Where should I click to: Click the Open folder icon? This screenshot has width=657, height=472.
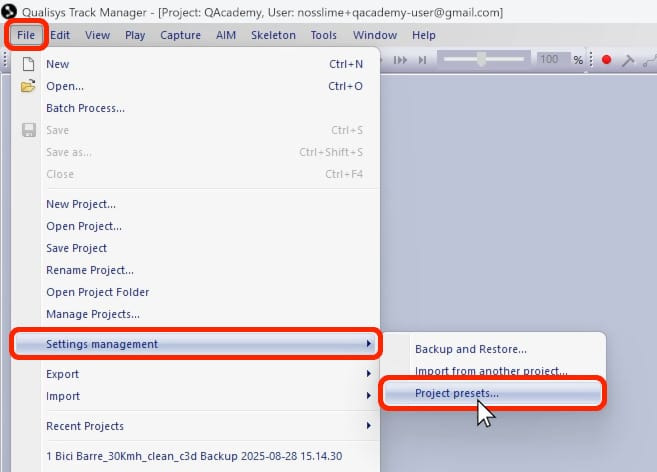[x=28, y=86]
